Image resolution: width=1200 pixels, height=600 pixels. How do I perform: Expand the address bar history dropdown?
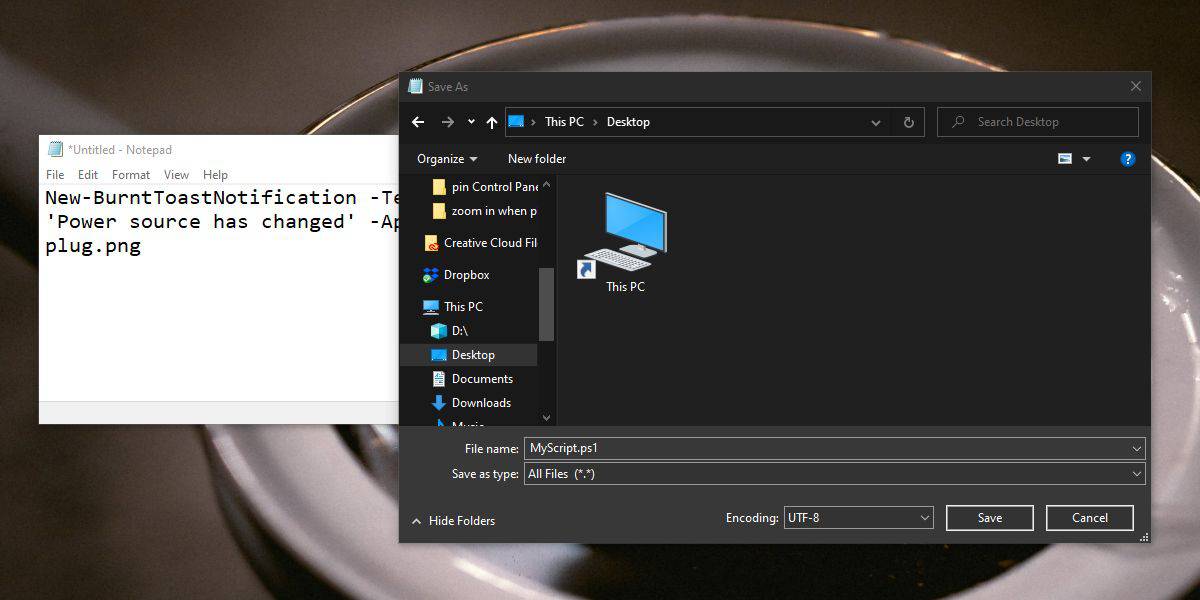pyautogui.click(x=876, y=122)
